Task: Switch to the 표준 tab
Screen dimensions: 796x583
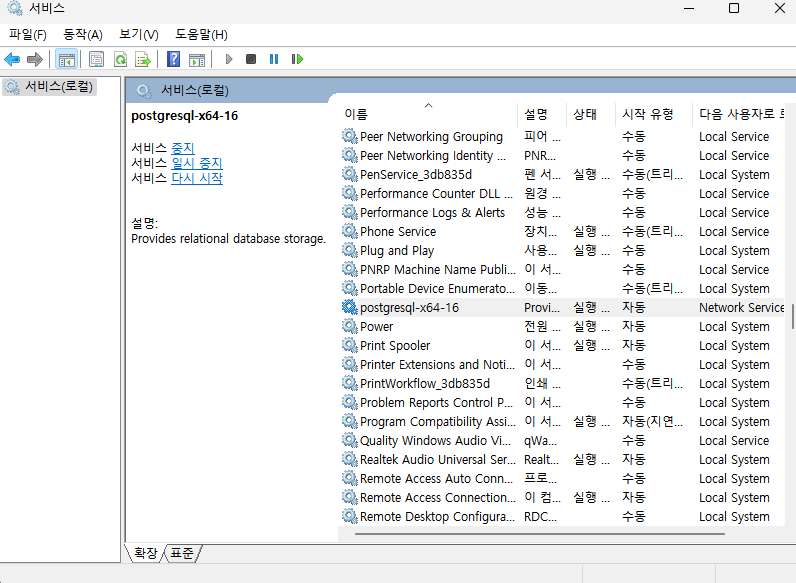Action: 182,553
